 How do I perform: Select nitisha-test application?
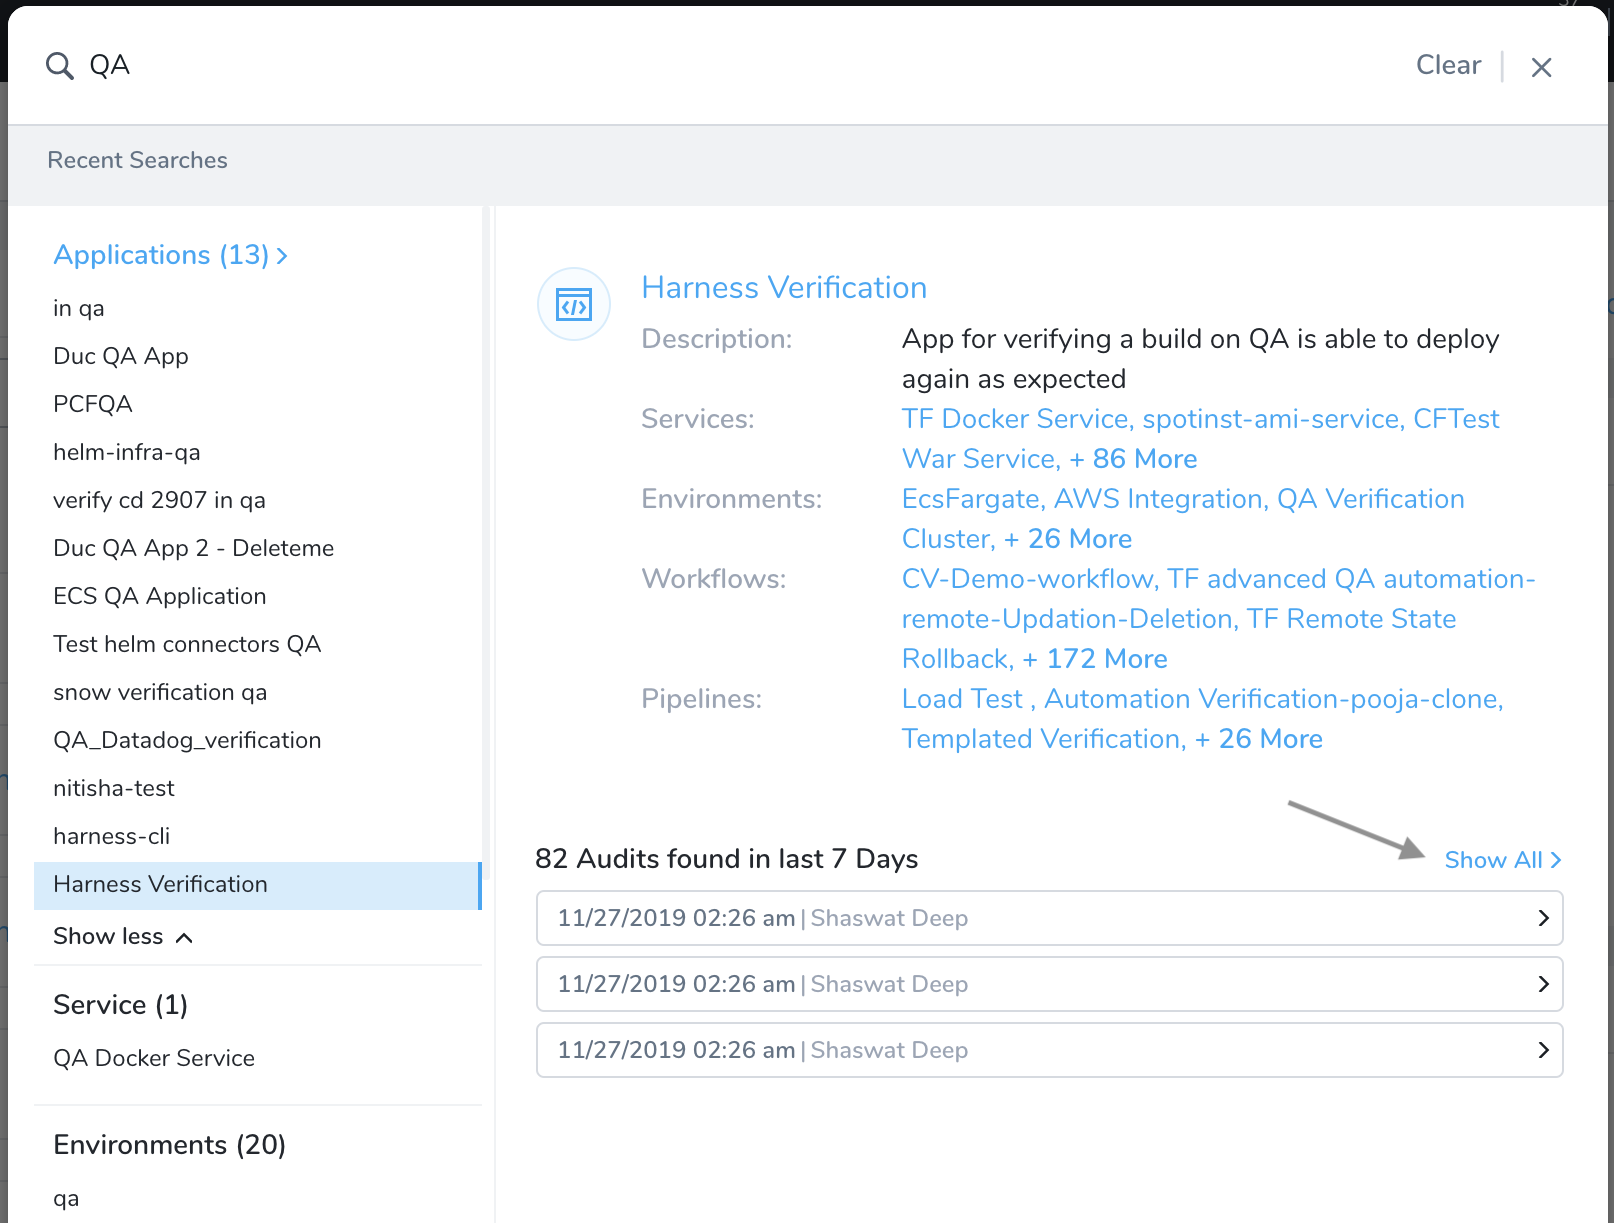pyautogui.click(x=114, y=788)
